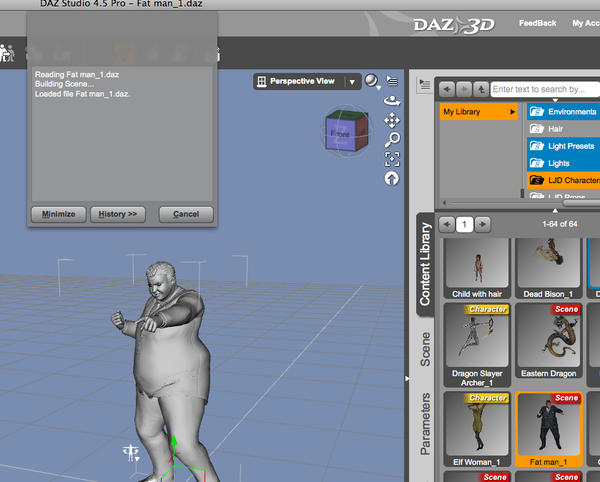This screenshot has width=600, height=482.
Task: Open the My Account link
Action: tap(585, 23)
